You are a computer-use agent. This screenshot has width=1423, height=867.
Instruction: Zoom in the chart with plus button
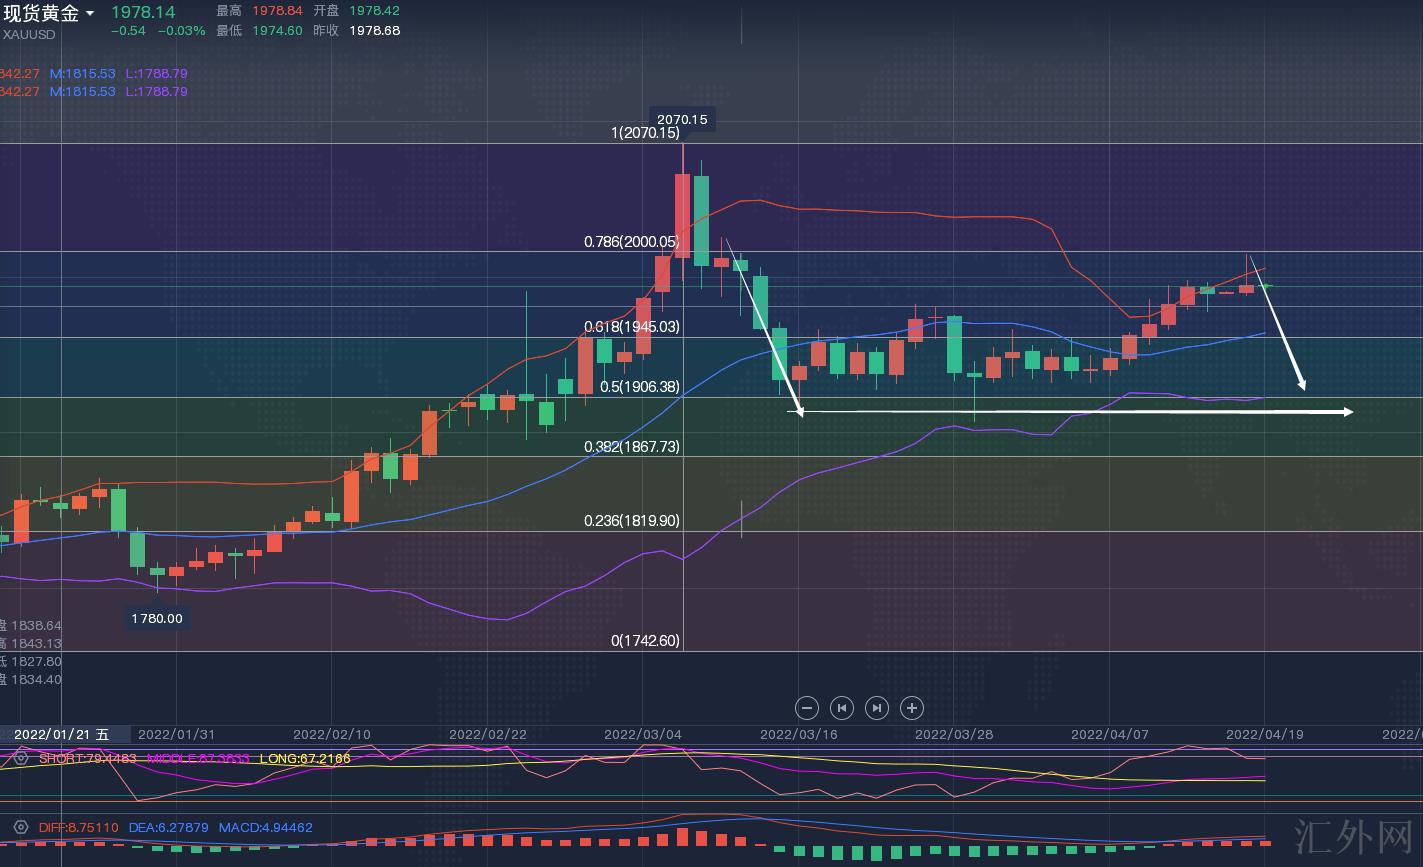[911, 708]
